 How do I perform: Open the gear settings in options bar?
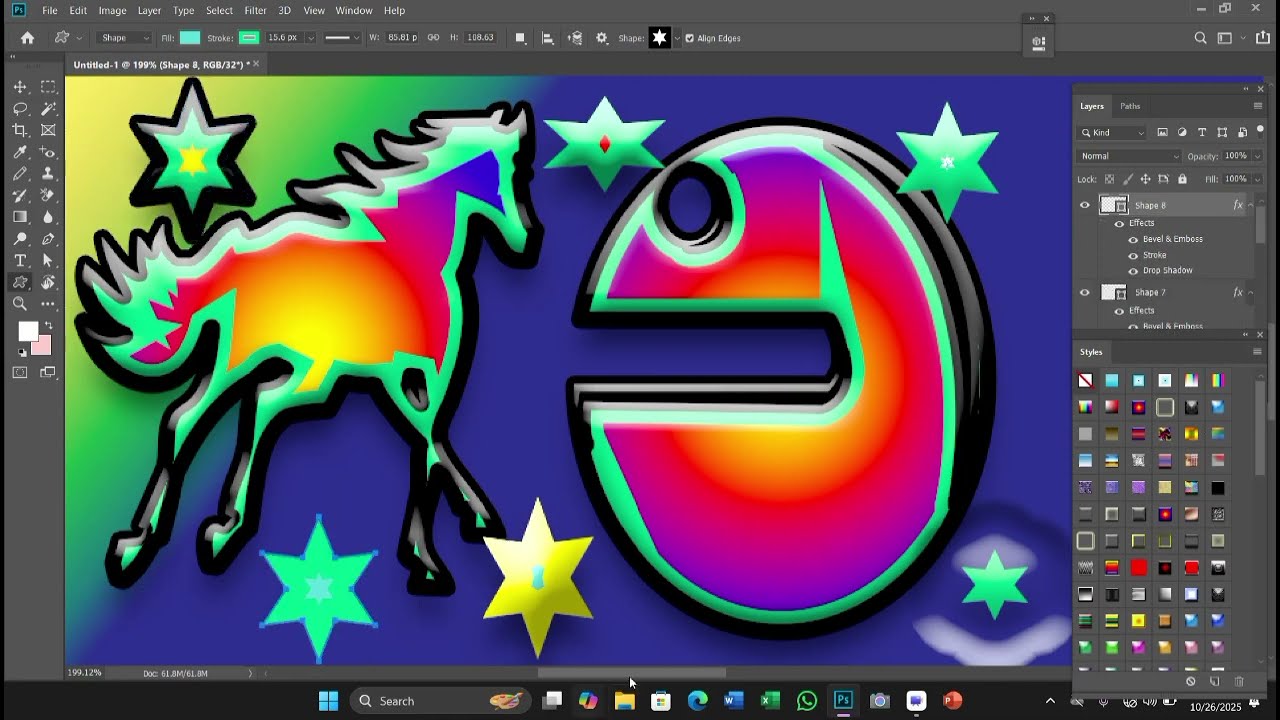point(601,38)
